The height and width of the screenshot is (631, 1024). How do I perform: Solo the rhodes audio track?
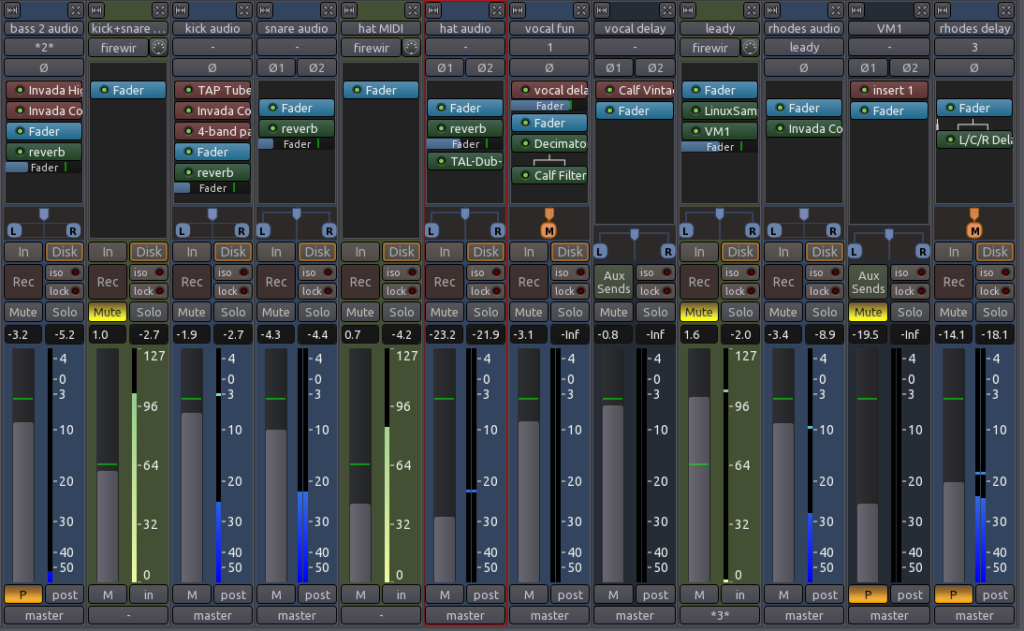(823, 312)
